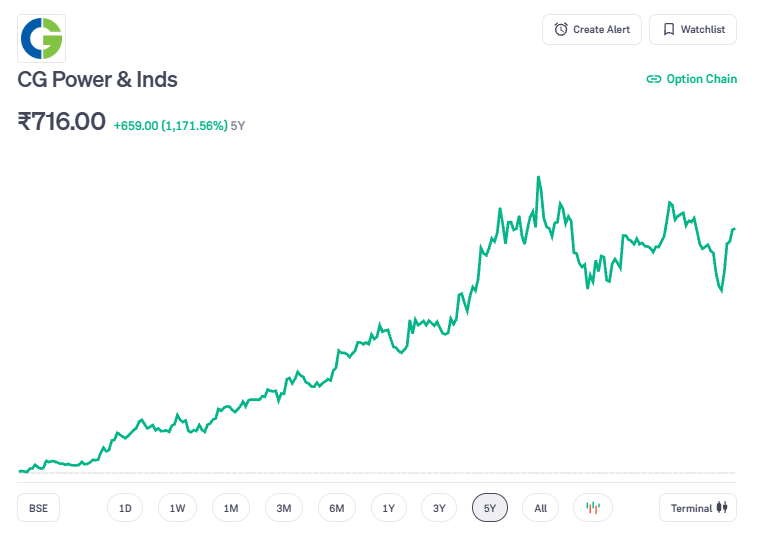Viewport: 758px width, 539px height.
Task: Click the bookmark icon in Watchlist
Action: click(x=668, y=30)
